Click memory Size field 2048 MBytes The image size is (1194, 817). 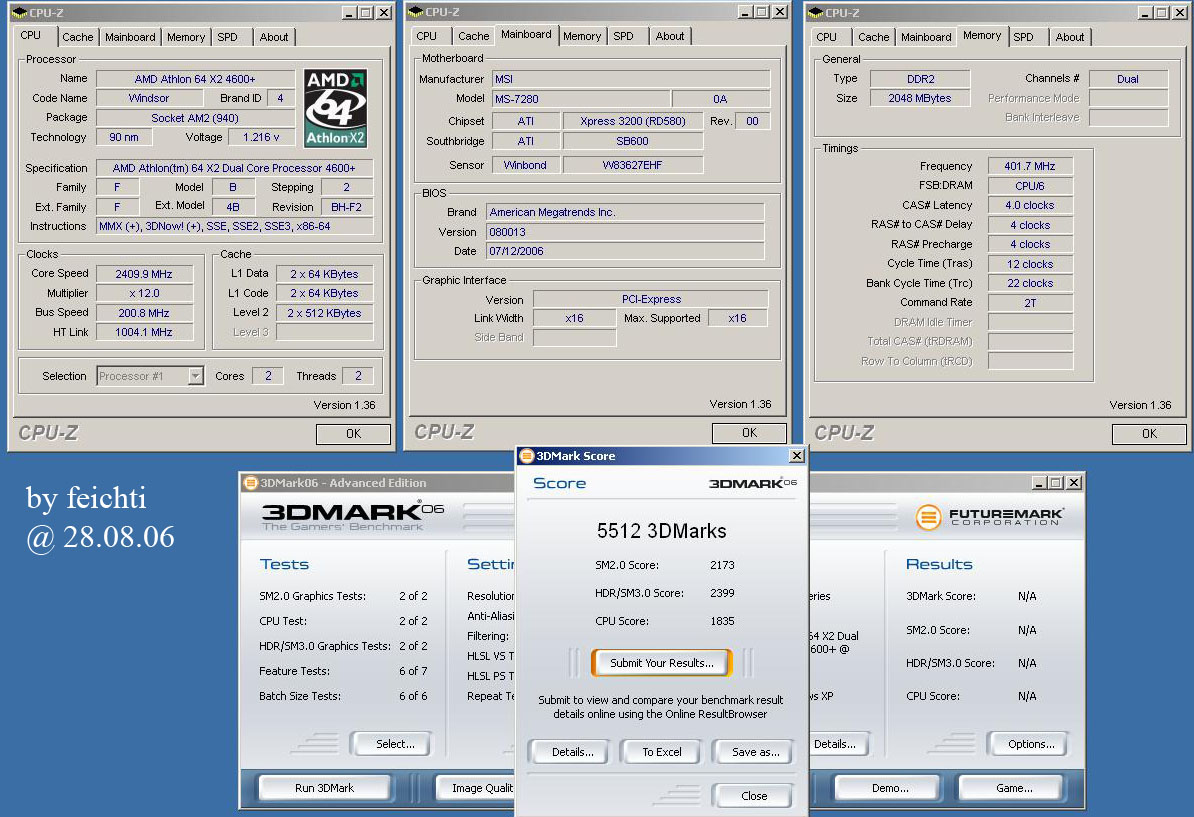tap(920, 98)
